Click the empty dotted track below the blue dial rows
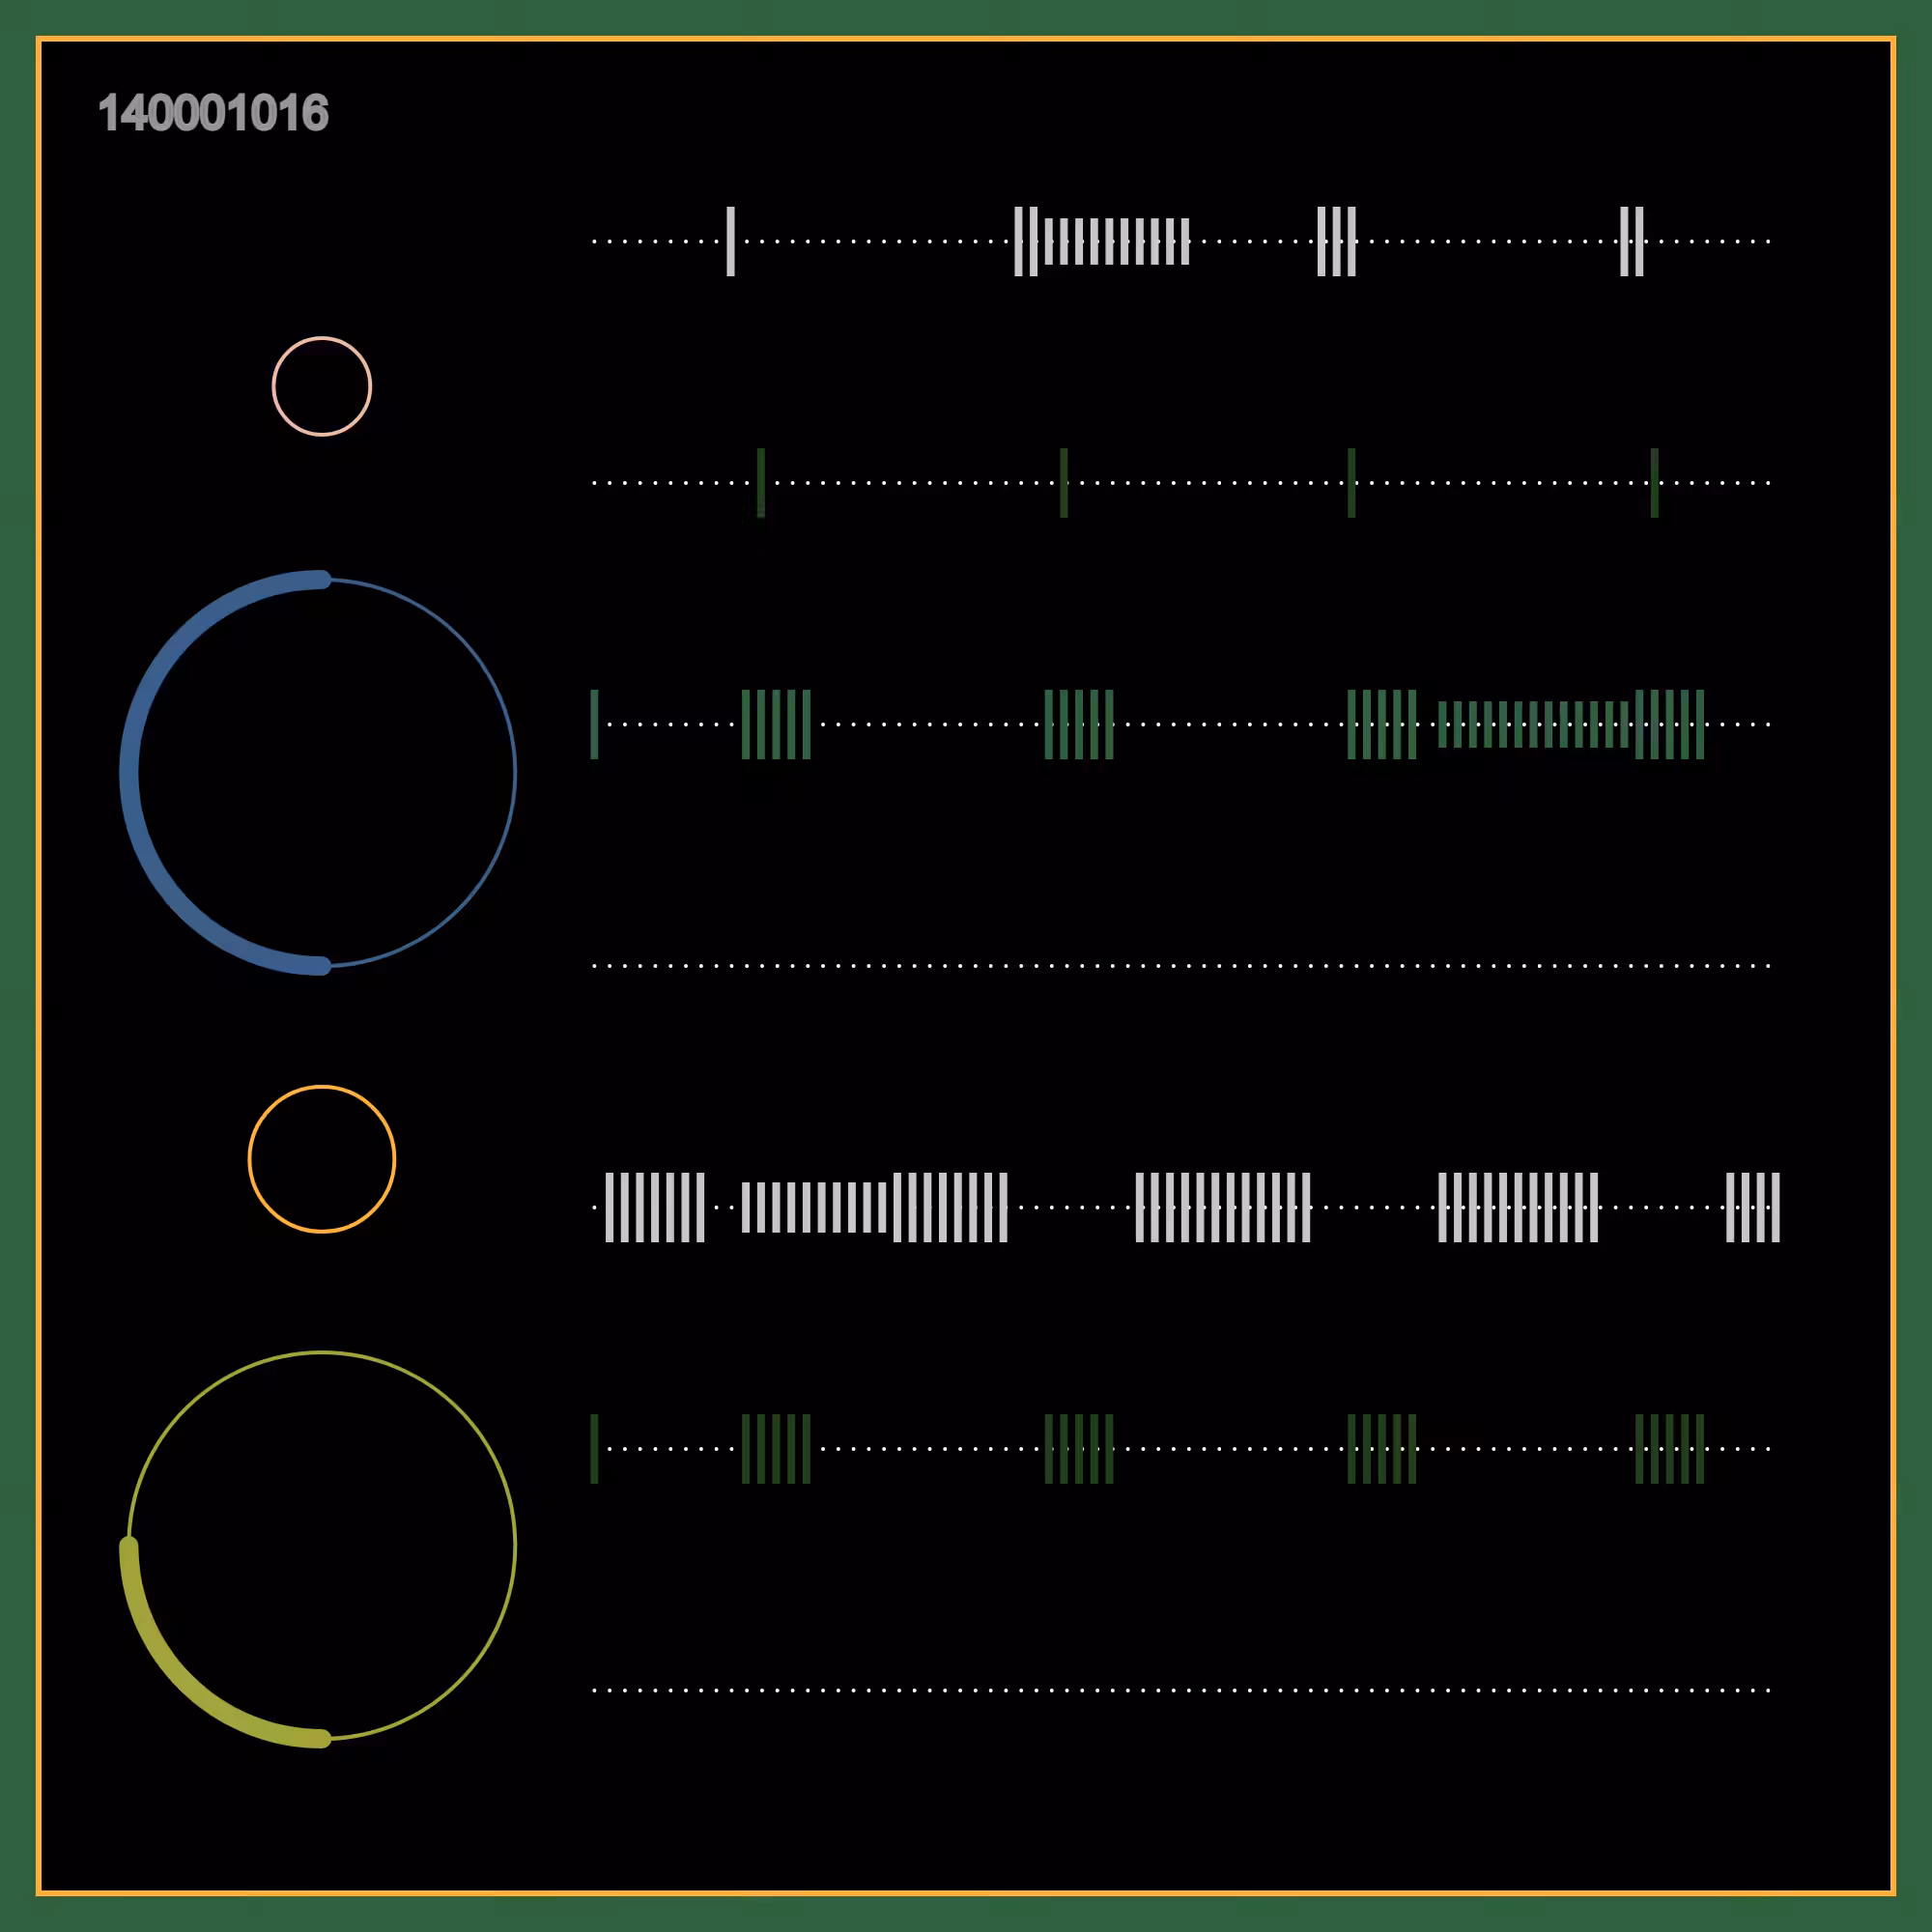This screenshot has height=1932, width=1932. [x=1181, y=966]
